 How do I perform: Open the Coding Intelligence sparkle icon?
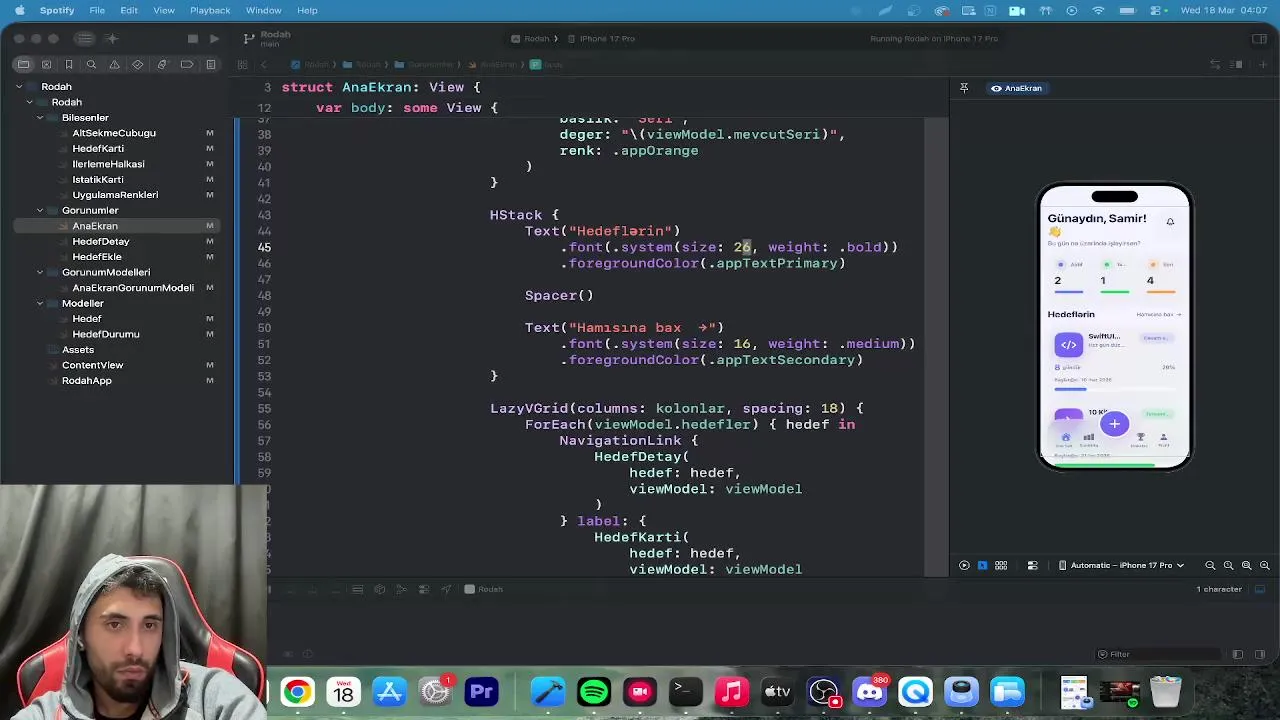(x=112, y=39)
